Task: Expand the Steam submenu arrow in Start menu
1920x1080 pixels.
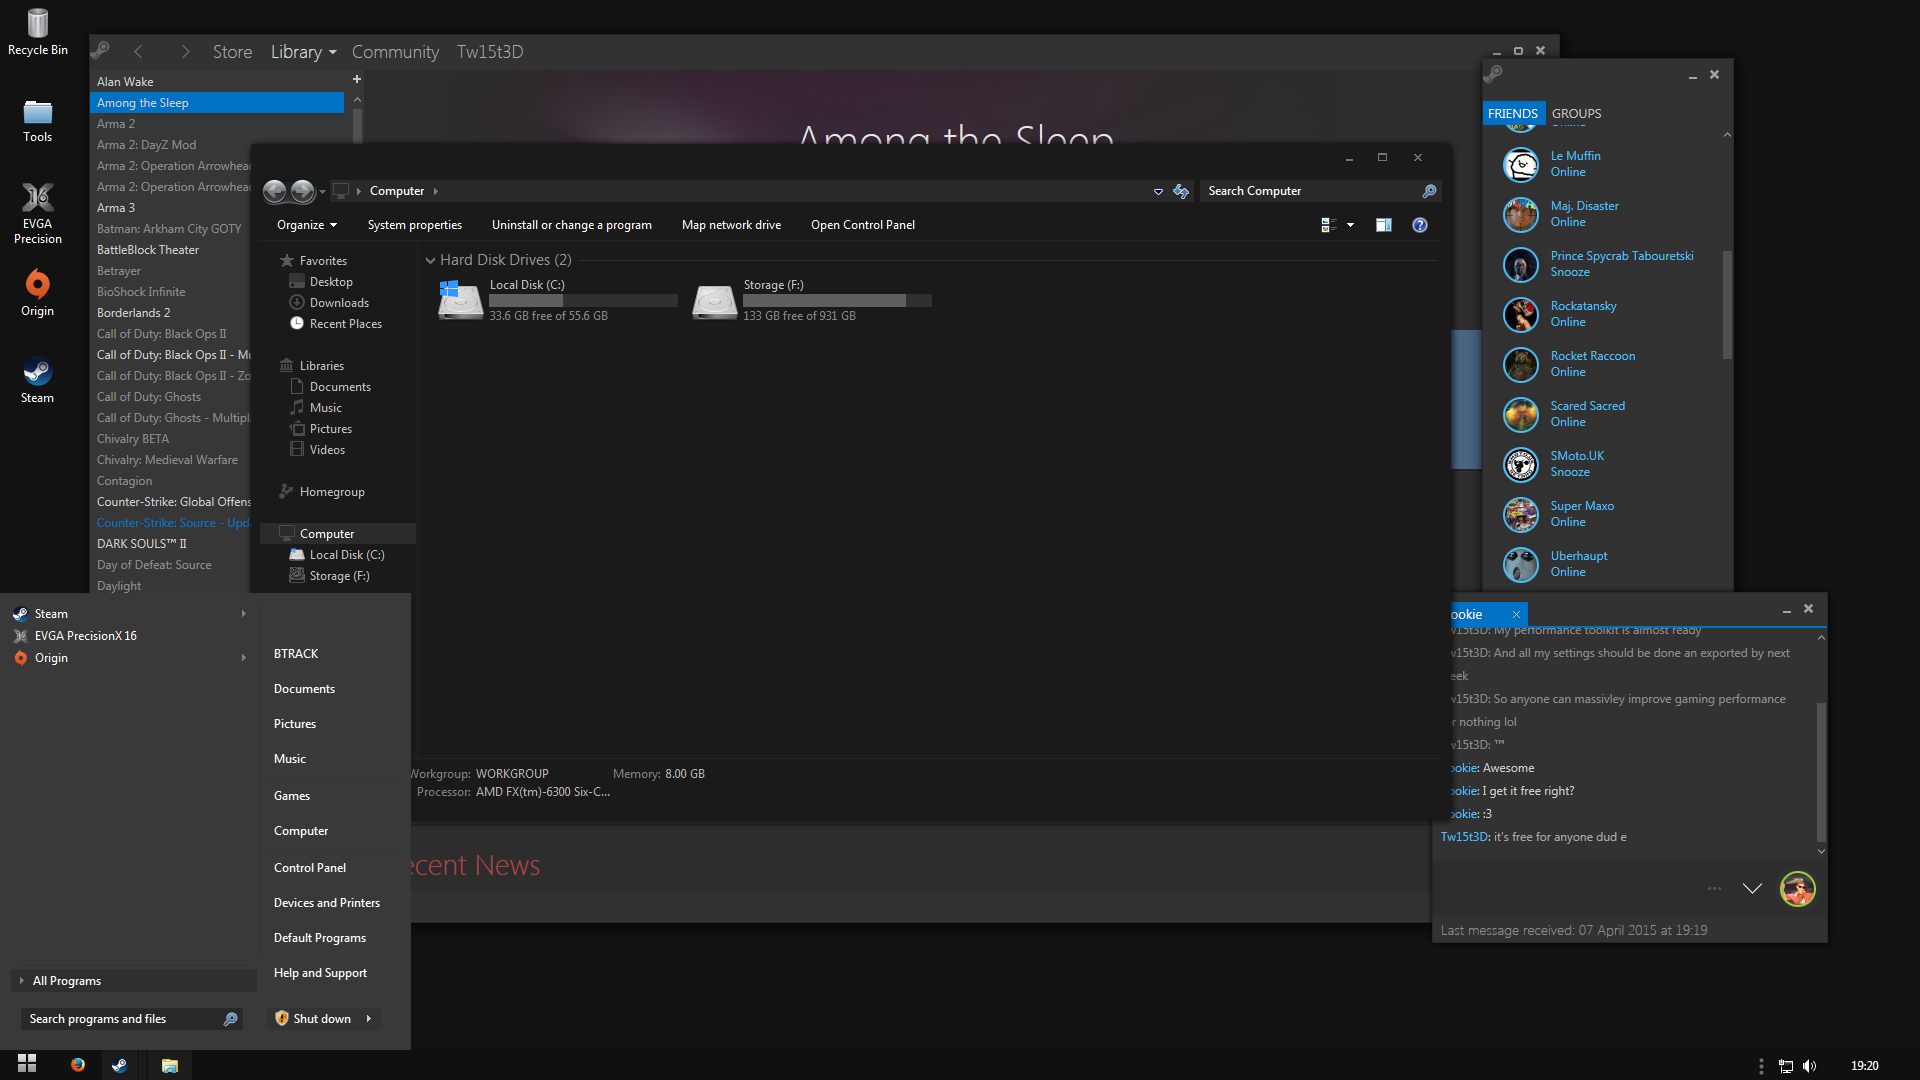Action: point(243,614)
